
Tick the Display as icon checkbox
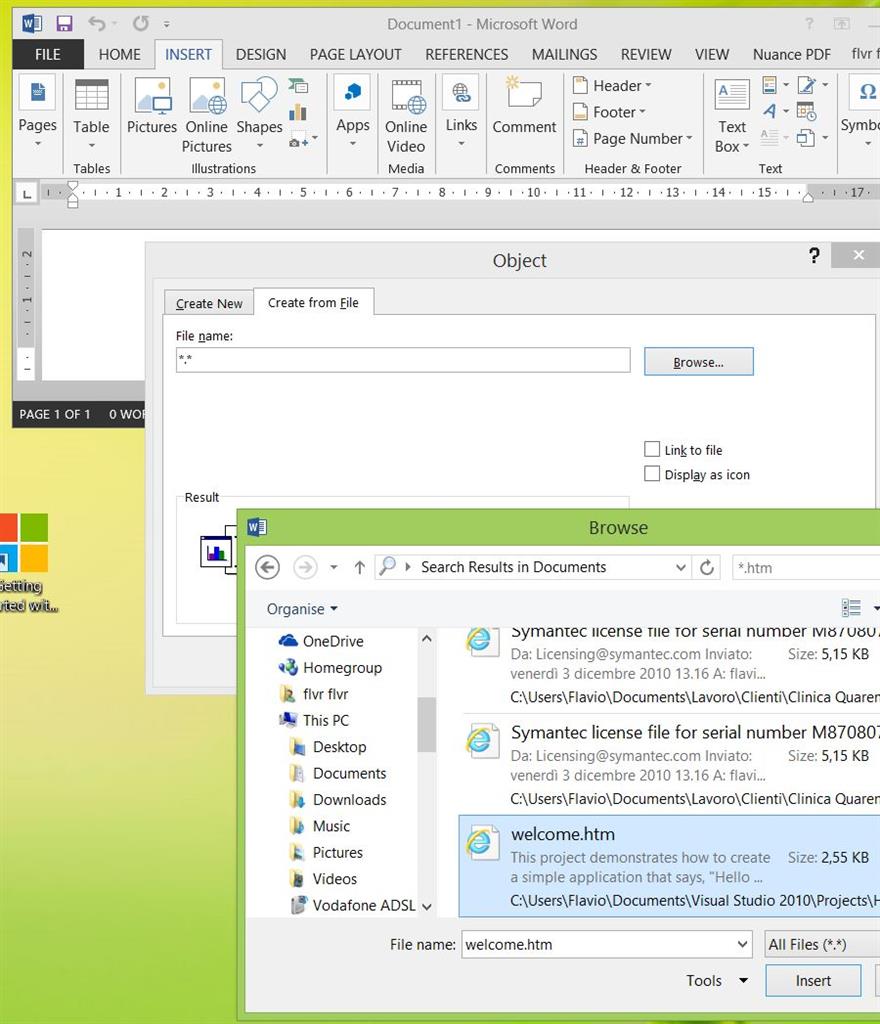click(652, 473)
